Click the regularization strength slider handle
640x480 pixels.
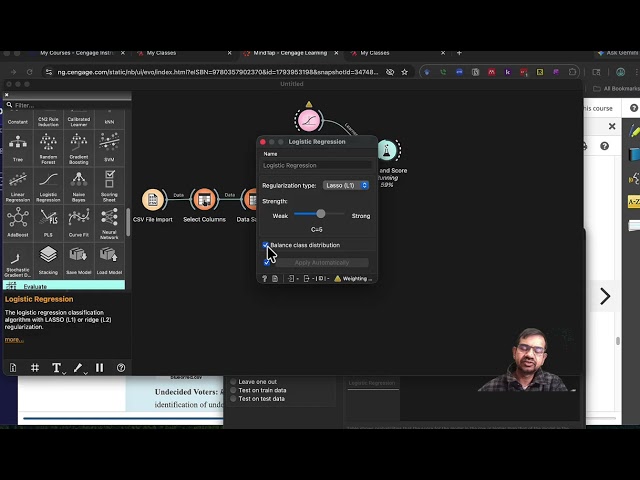(321, 213)
